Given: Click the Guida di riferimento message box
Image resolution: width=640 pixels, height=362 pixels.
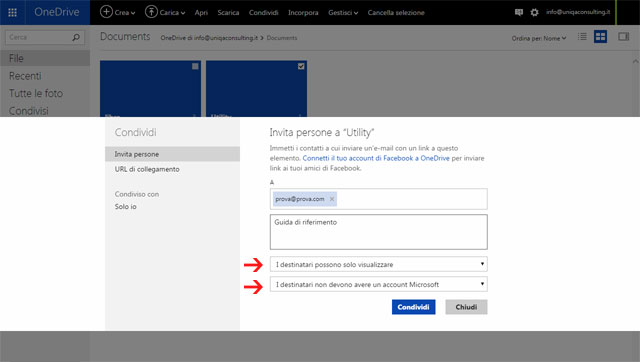Looking at the screenshot, I should (x=378, y=232).
